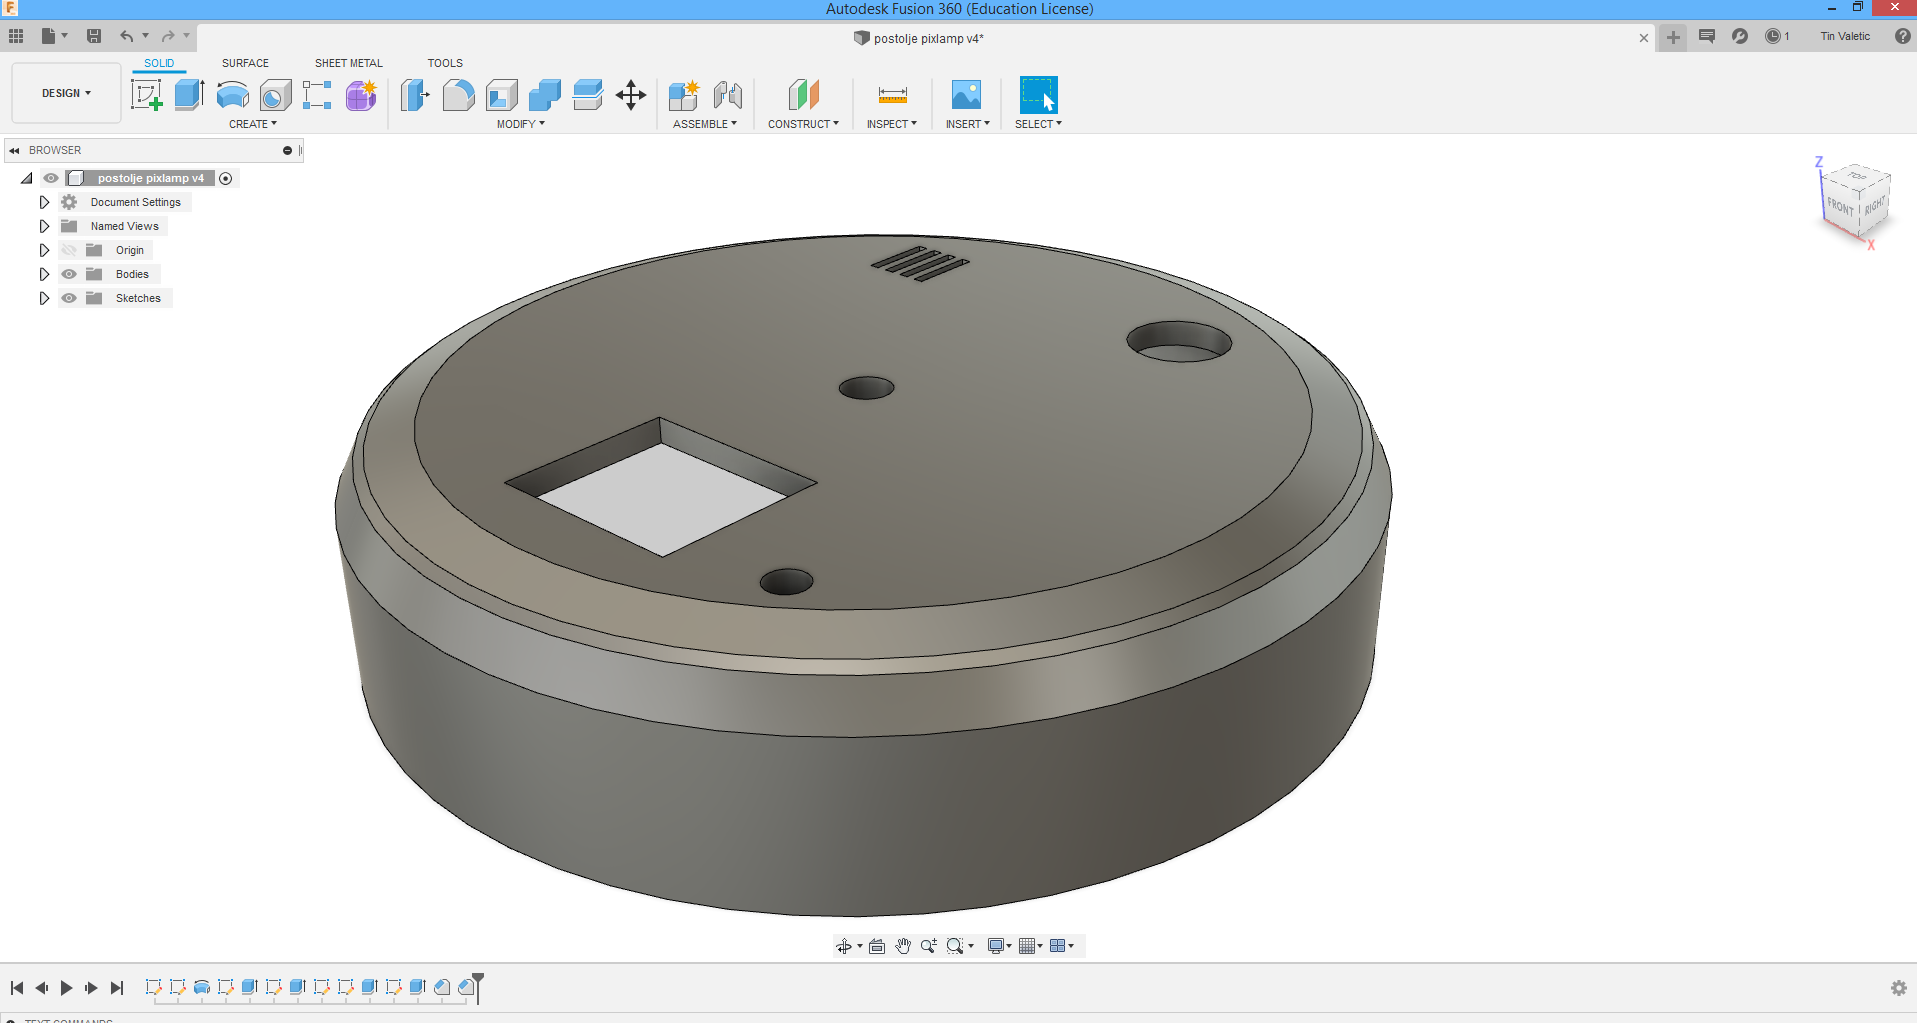Open timeline settings gear

(1899, 988)
